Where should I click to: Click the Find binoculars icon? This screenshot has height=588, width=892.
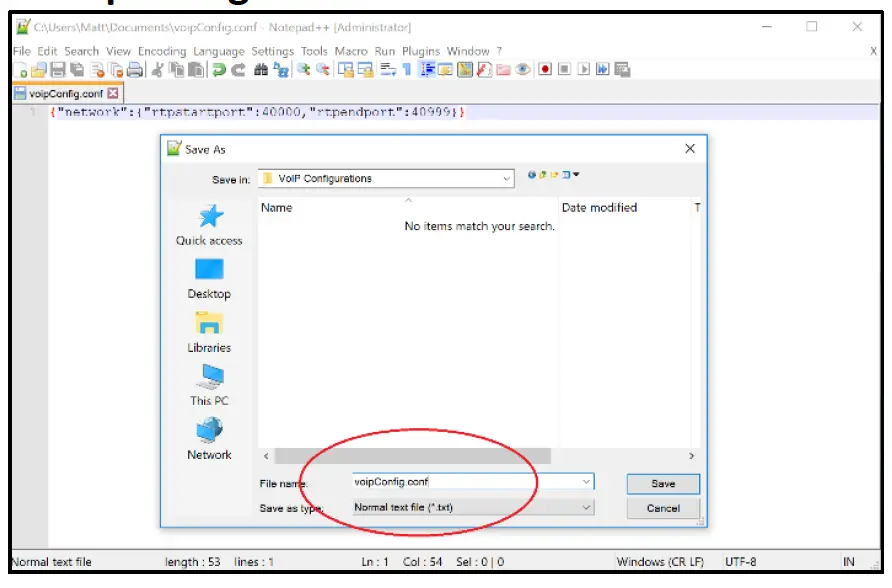click(x=261, y=70)
